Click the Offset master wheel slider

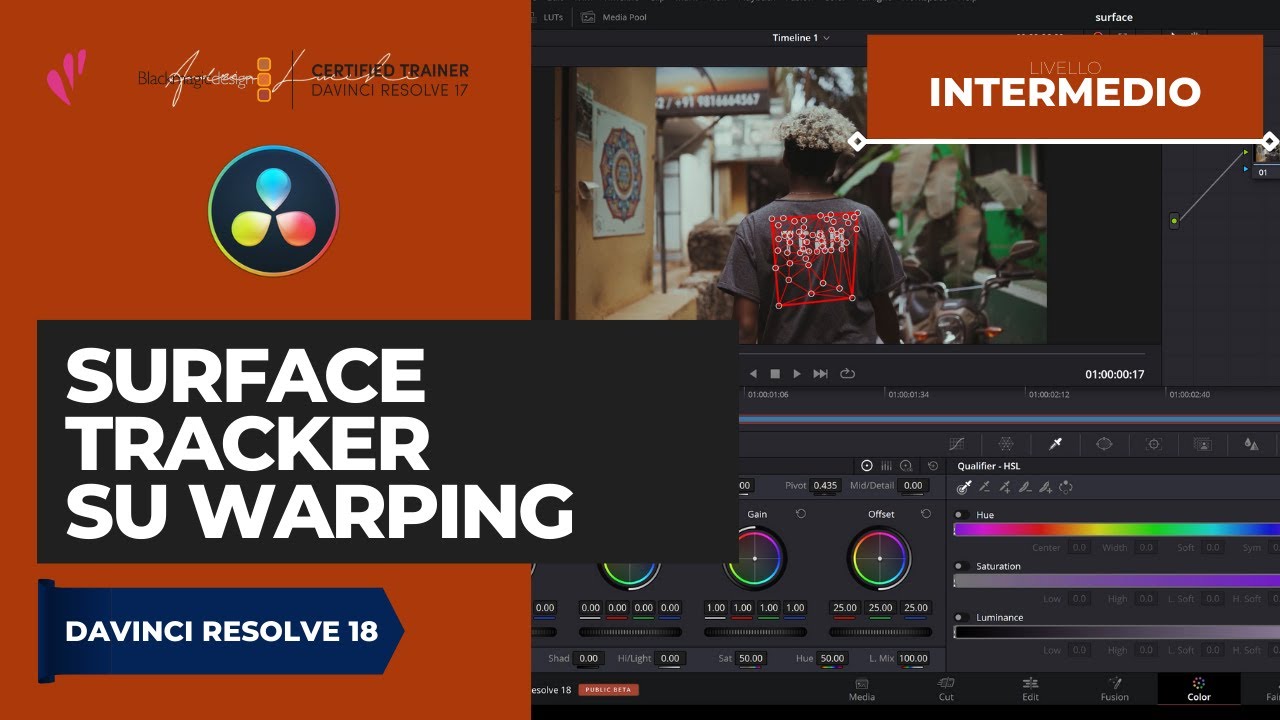880,632
